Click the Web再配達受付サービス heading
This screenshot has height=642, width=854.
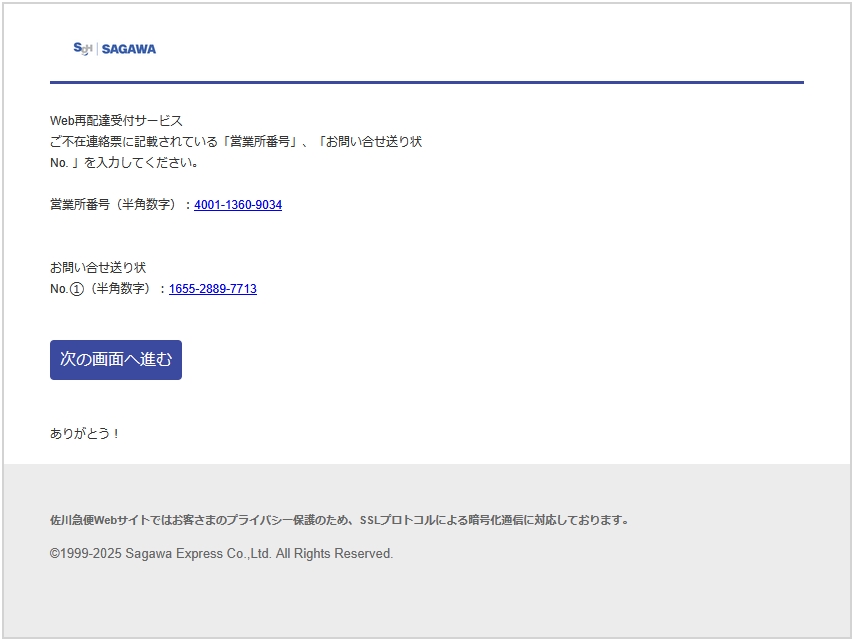(x=116, y=121)
